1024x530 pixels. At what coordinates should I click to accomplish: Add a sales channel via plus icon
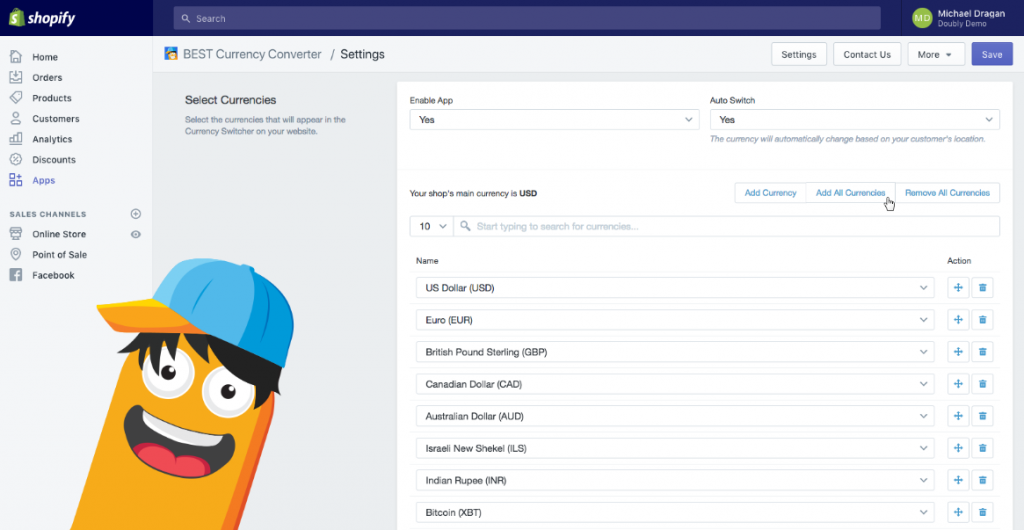136,213
